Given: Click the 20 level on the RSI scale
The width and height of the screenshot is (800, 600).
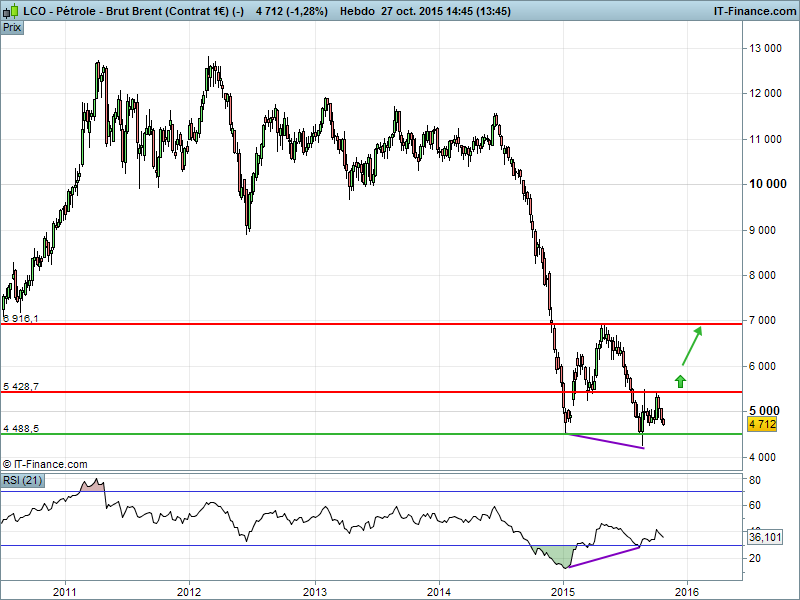Looking at the screenshot, I should point(755,558).
